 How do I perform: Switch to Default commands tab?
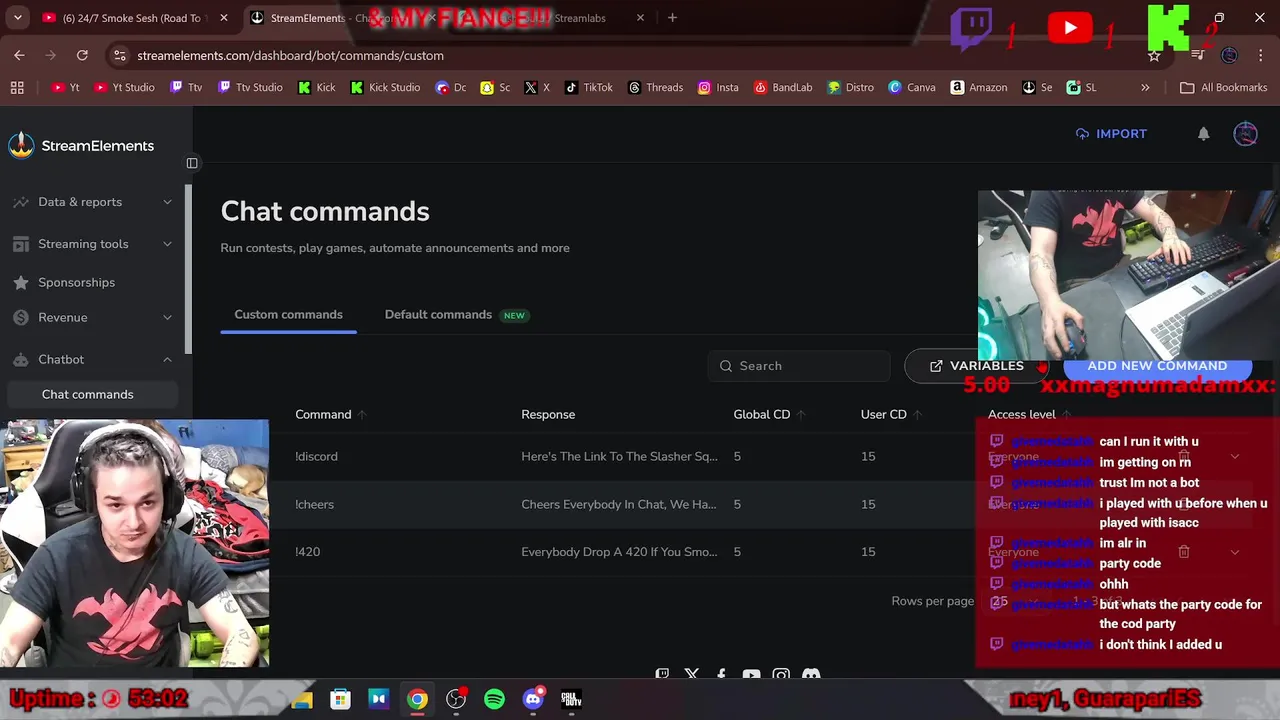point(455,314)
